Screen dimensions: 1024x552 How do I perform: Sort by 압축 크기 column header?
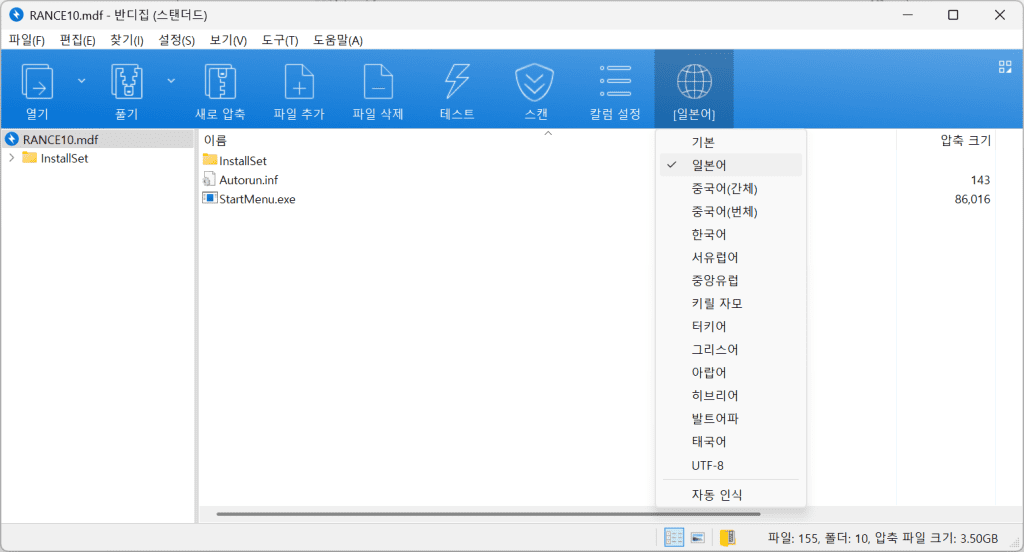point(965,140)
